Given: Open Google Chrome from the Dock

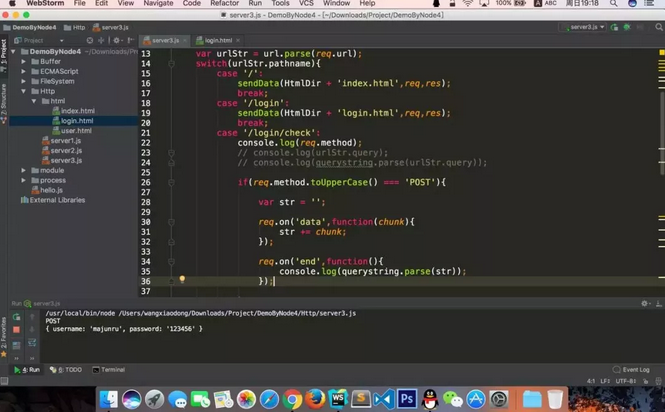Looking at the screenshot, I should tap(292, 399).
